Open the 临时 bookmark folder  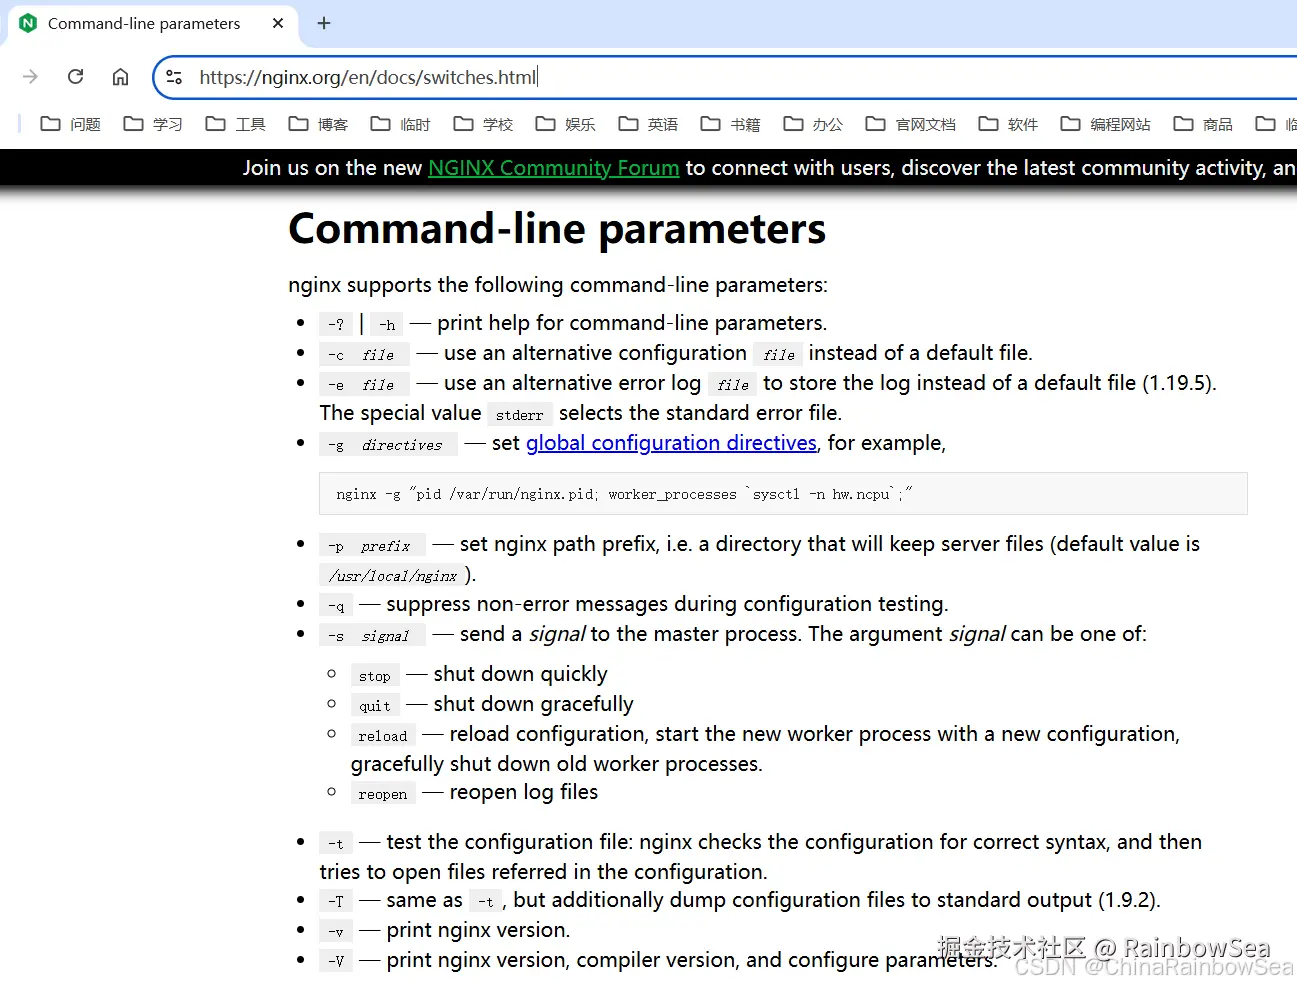point(400,124)
